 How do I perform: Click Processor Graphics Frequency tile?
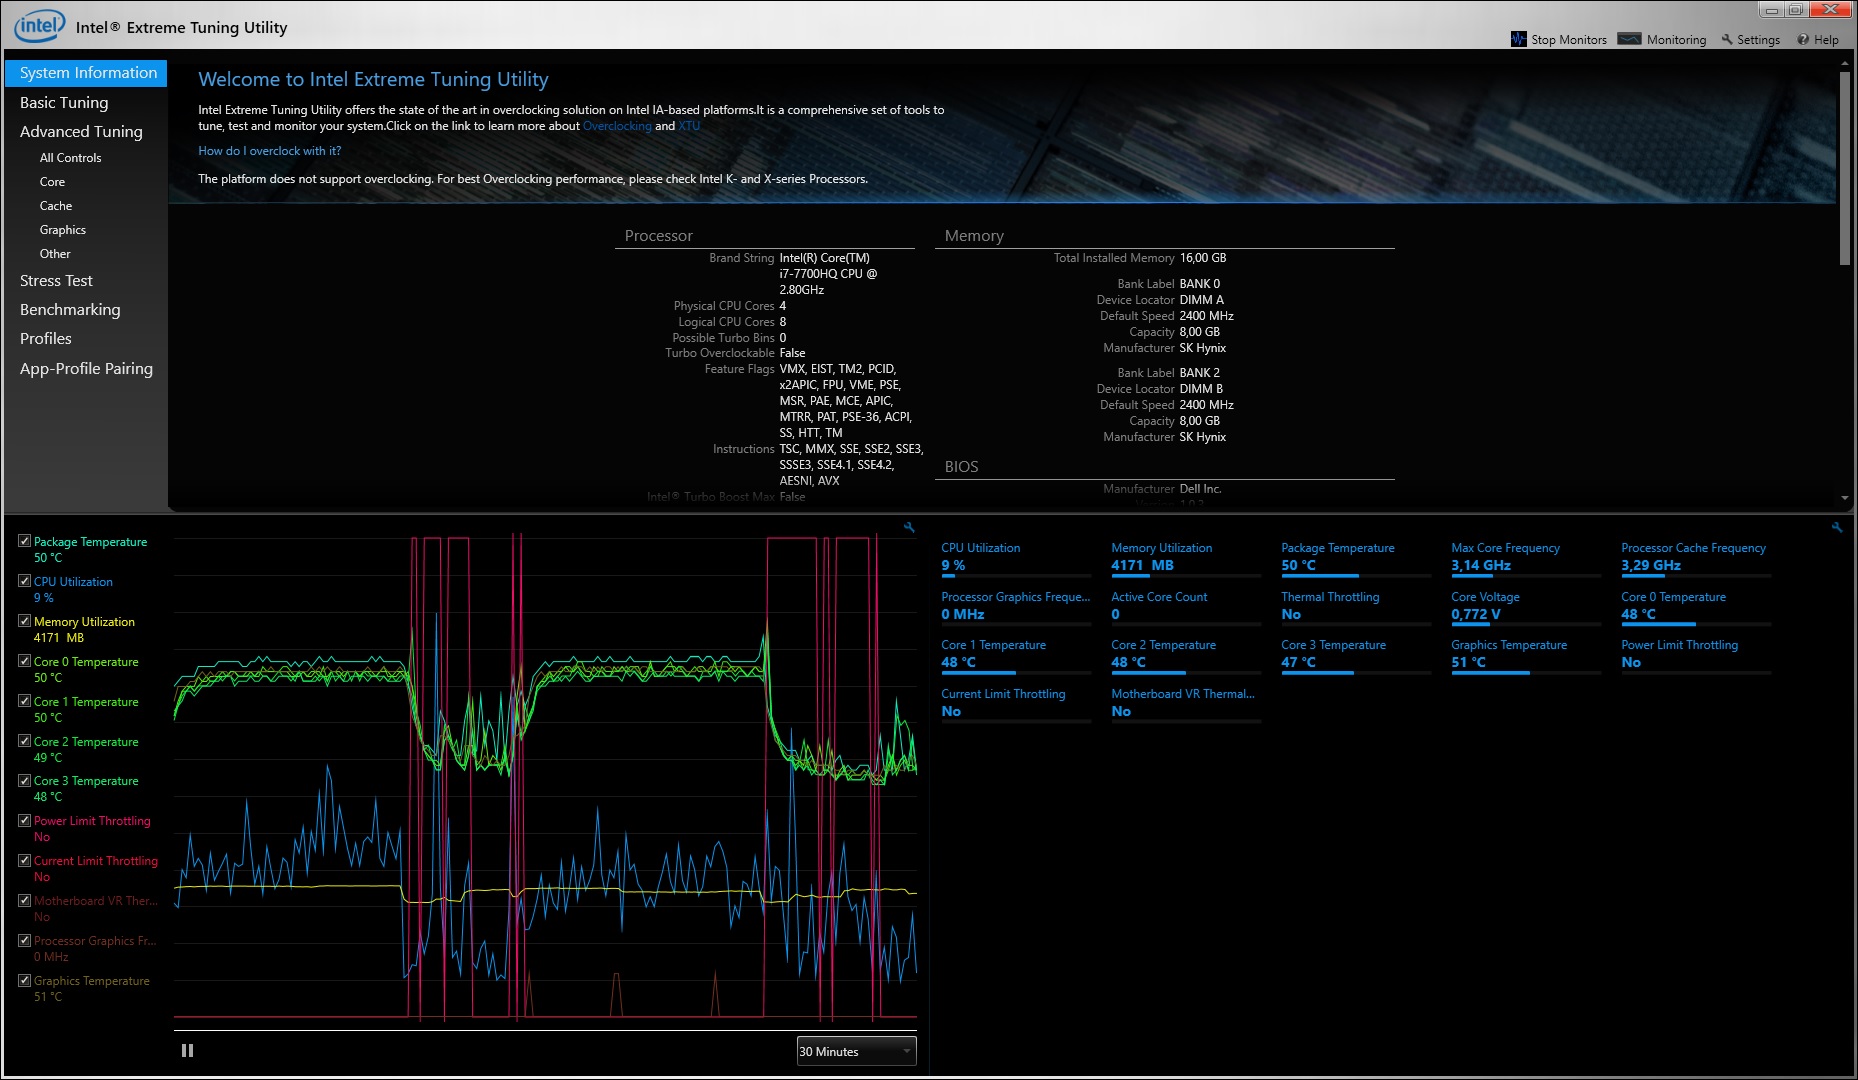[1015, 606]
